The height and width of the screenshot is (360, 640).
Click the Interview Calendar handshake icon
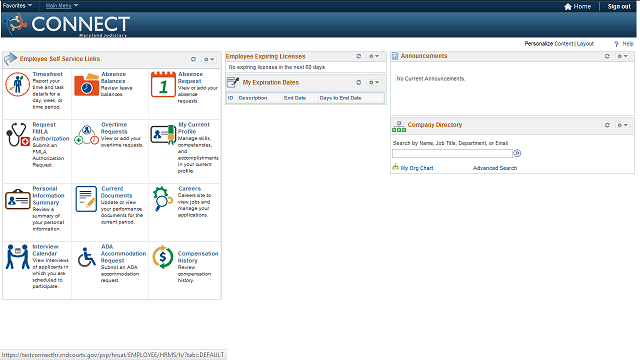pos(18,257)
